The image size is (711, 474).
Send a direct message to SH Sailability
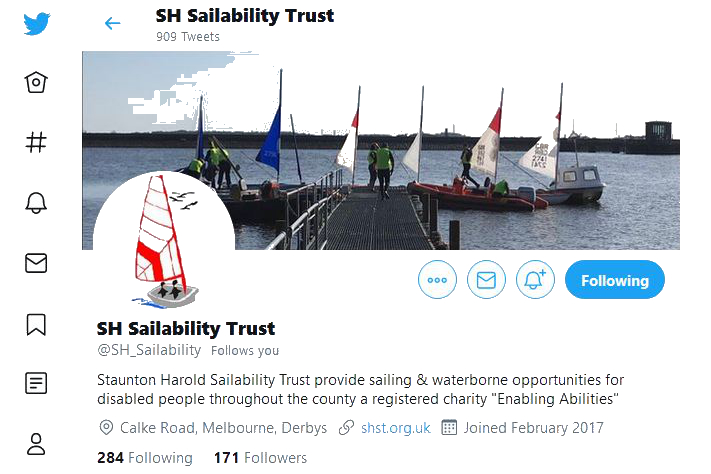coord(486,280)
